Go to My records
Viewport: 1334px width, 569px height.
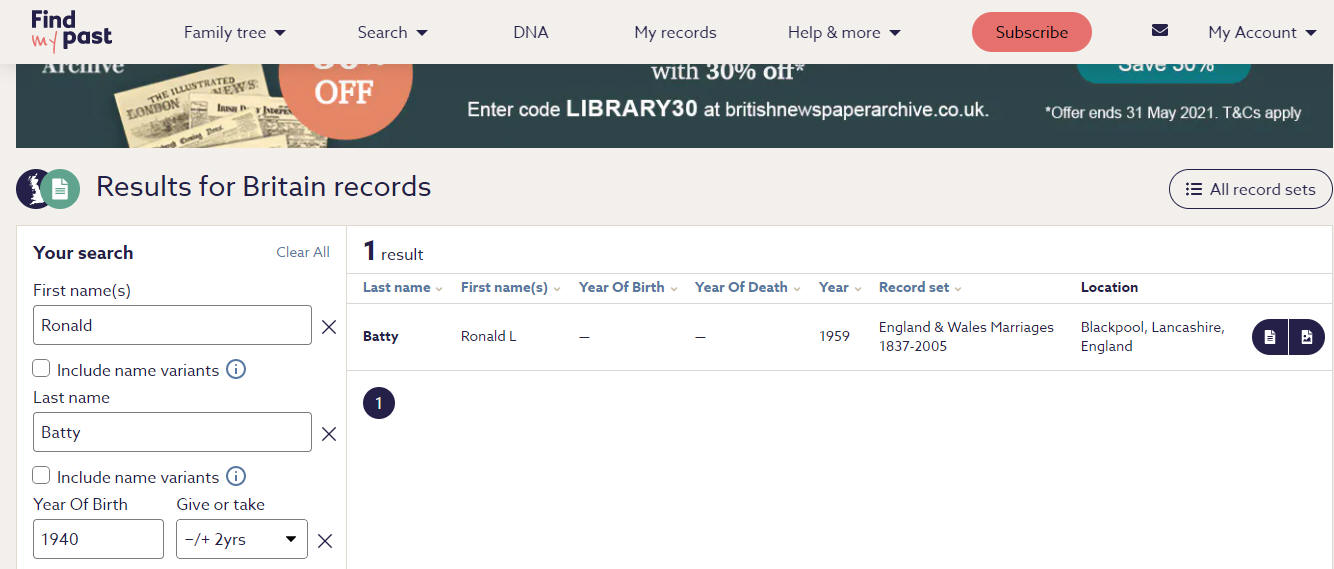(675, 32)
